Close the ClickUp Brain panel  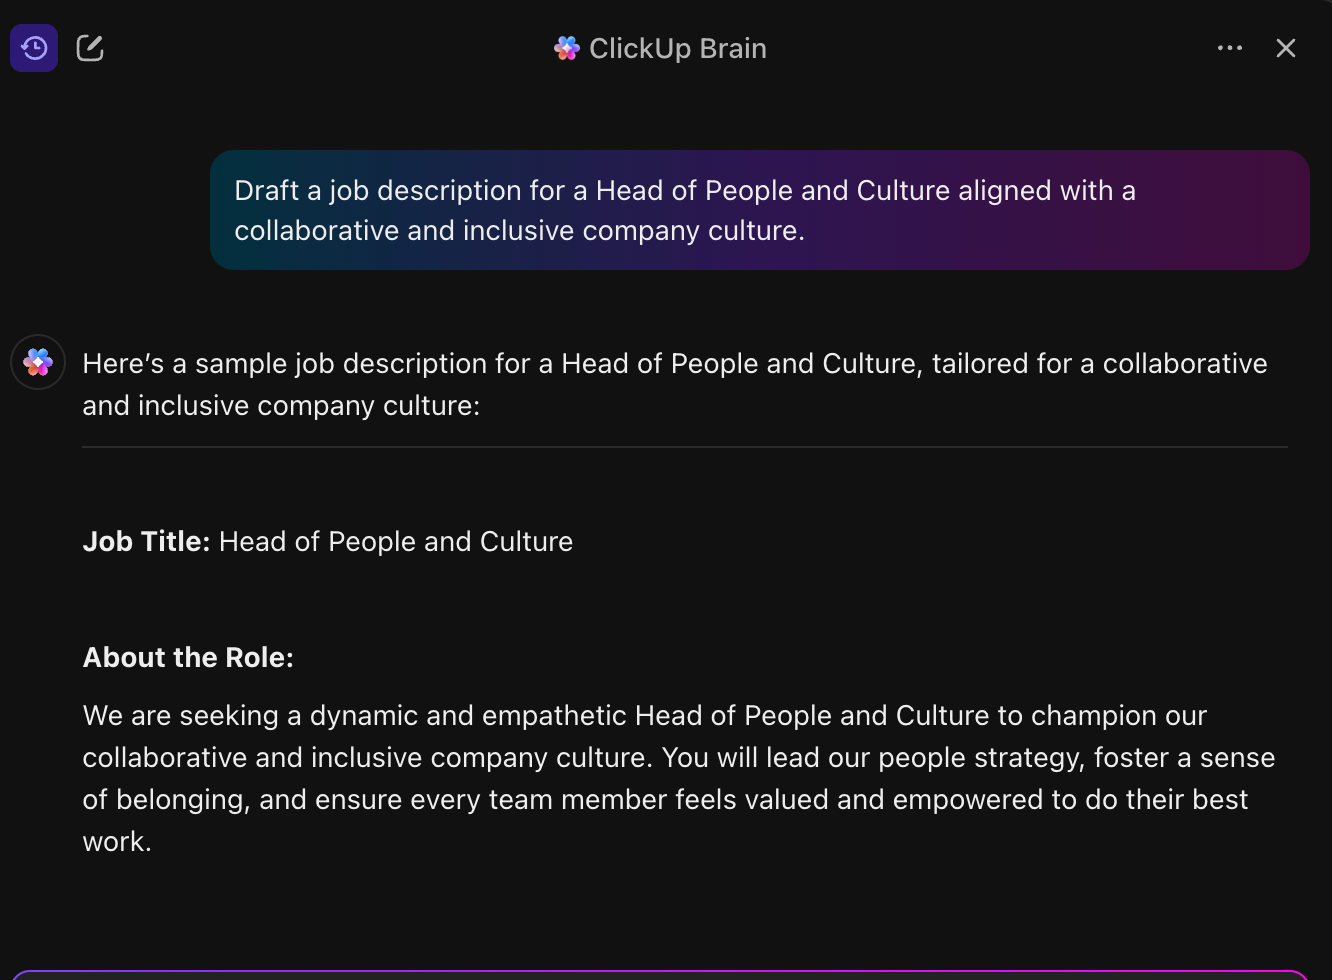tap(1286, 48)
